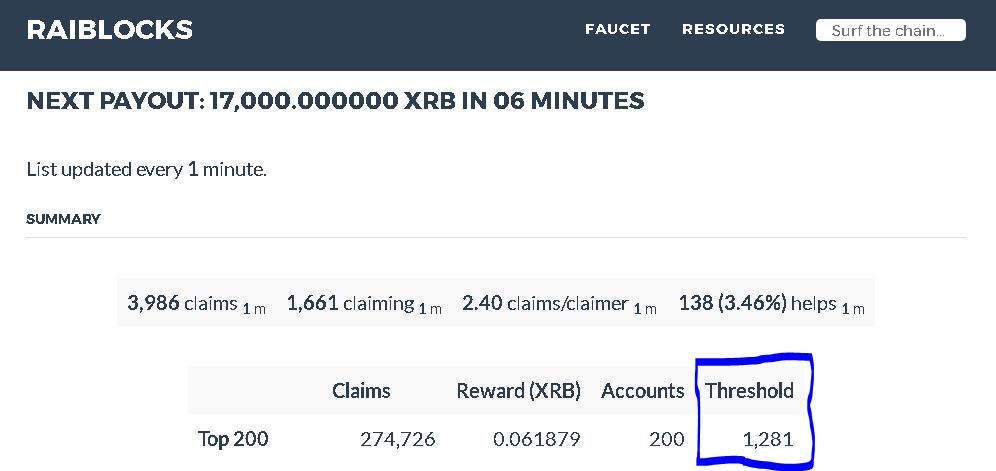Click the 3,986 claims statistic
996x471 pixels.
click(196, 303)
